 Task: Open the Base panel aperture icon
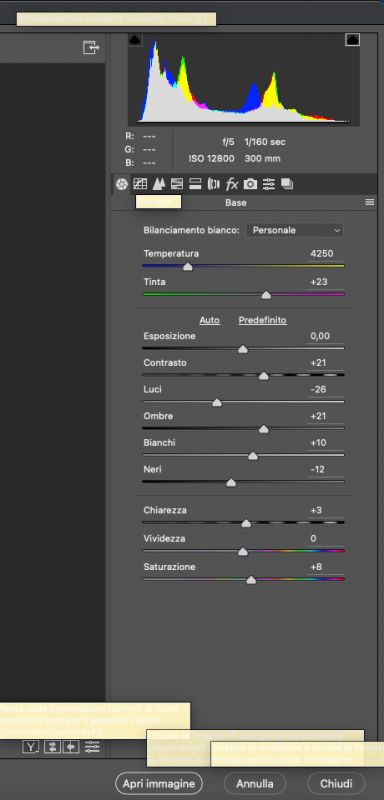pyautogui.click(x=121, y=184)
